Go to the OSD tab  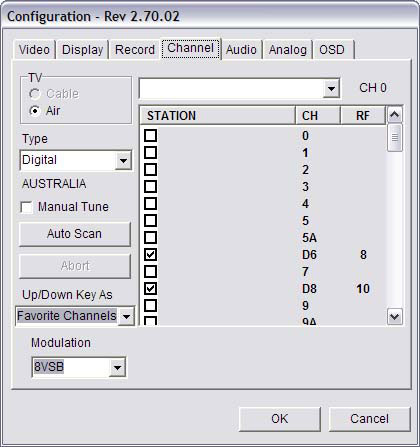point(332,50)
